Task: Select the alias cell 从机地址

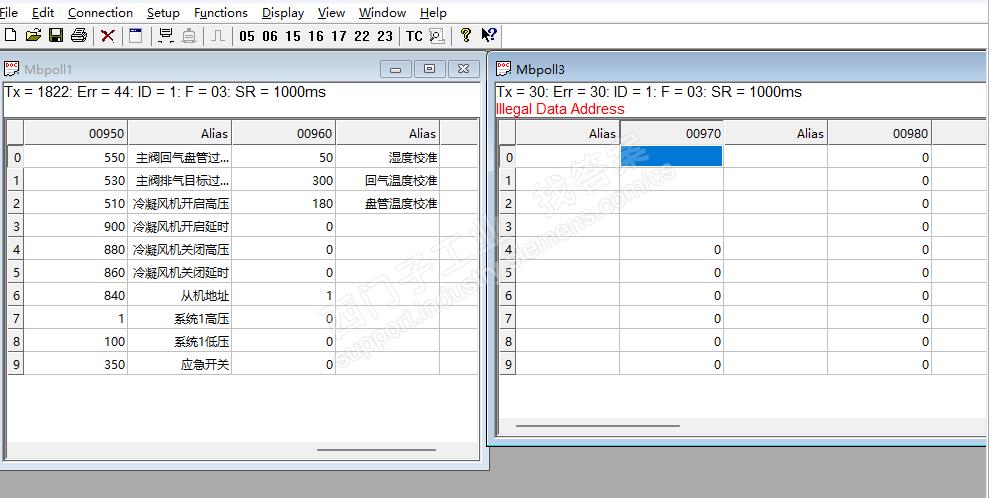Action: pyautogui.click(x=180, y=295)
